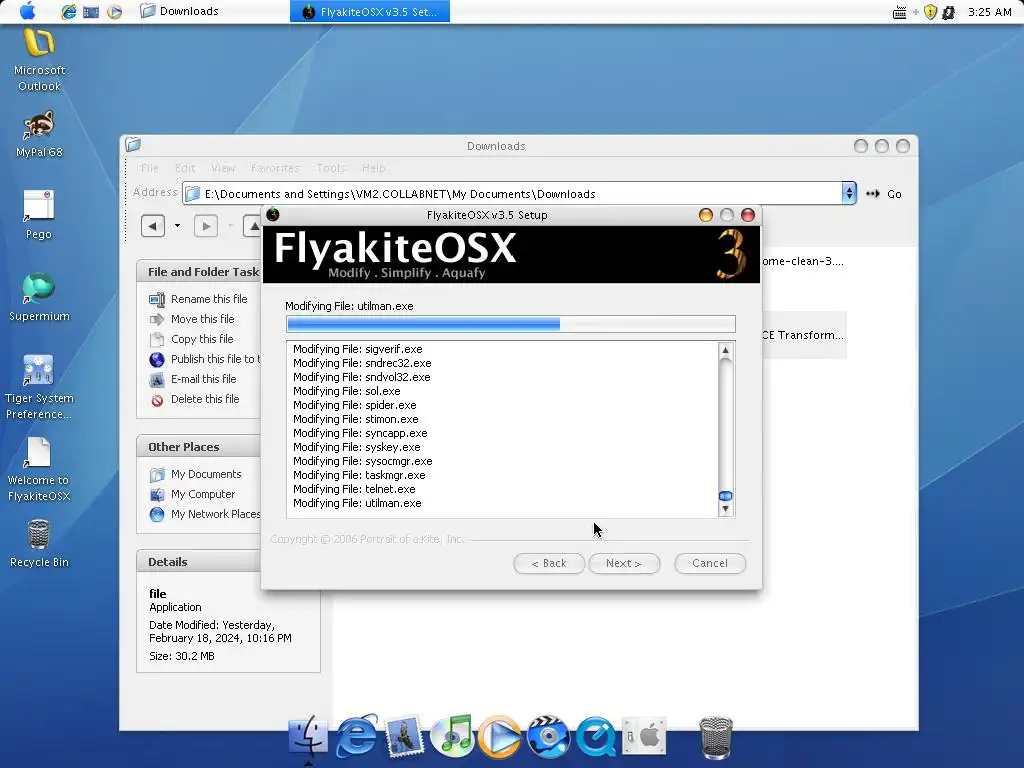
Task: Select log line 'Modifying File: sol.exe'
Action: point(347,391)
